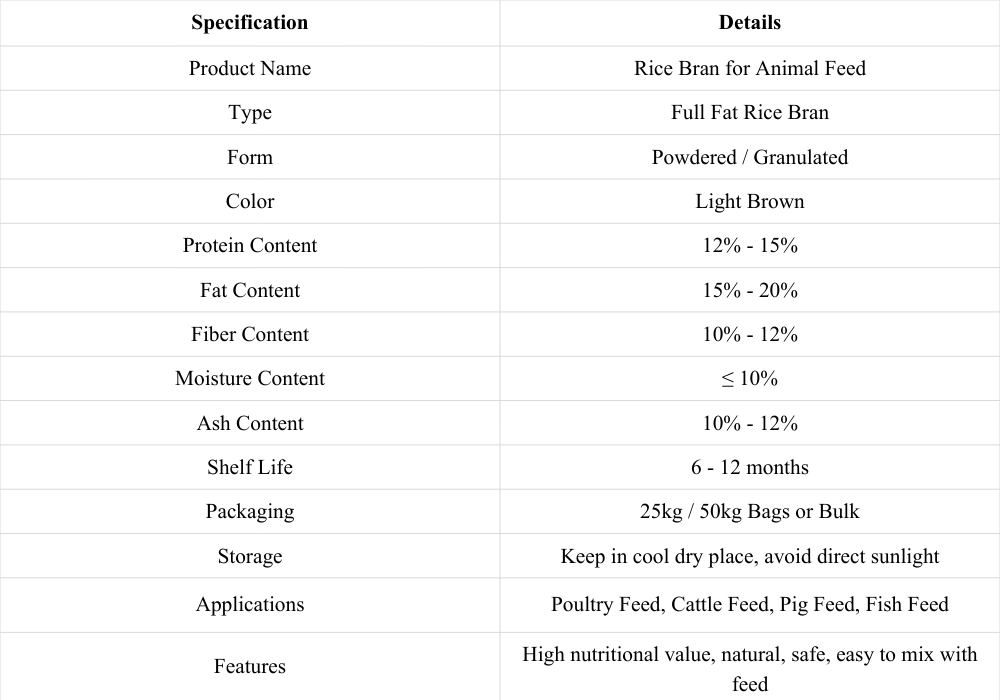Select the Full Fat Rice Bran value
This screenshot has width=1000, height=700.
tap(749, 112)
